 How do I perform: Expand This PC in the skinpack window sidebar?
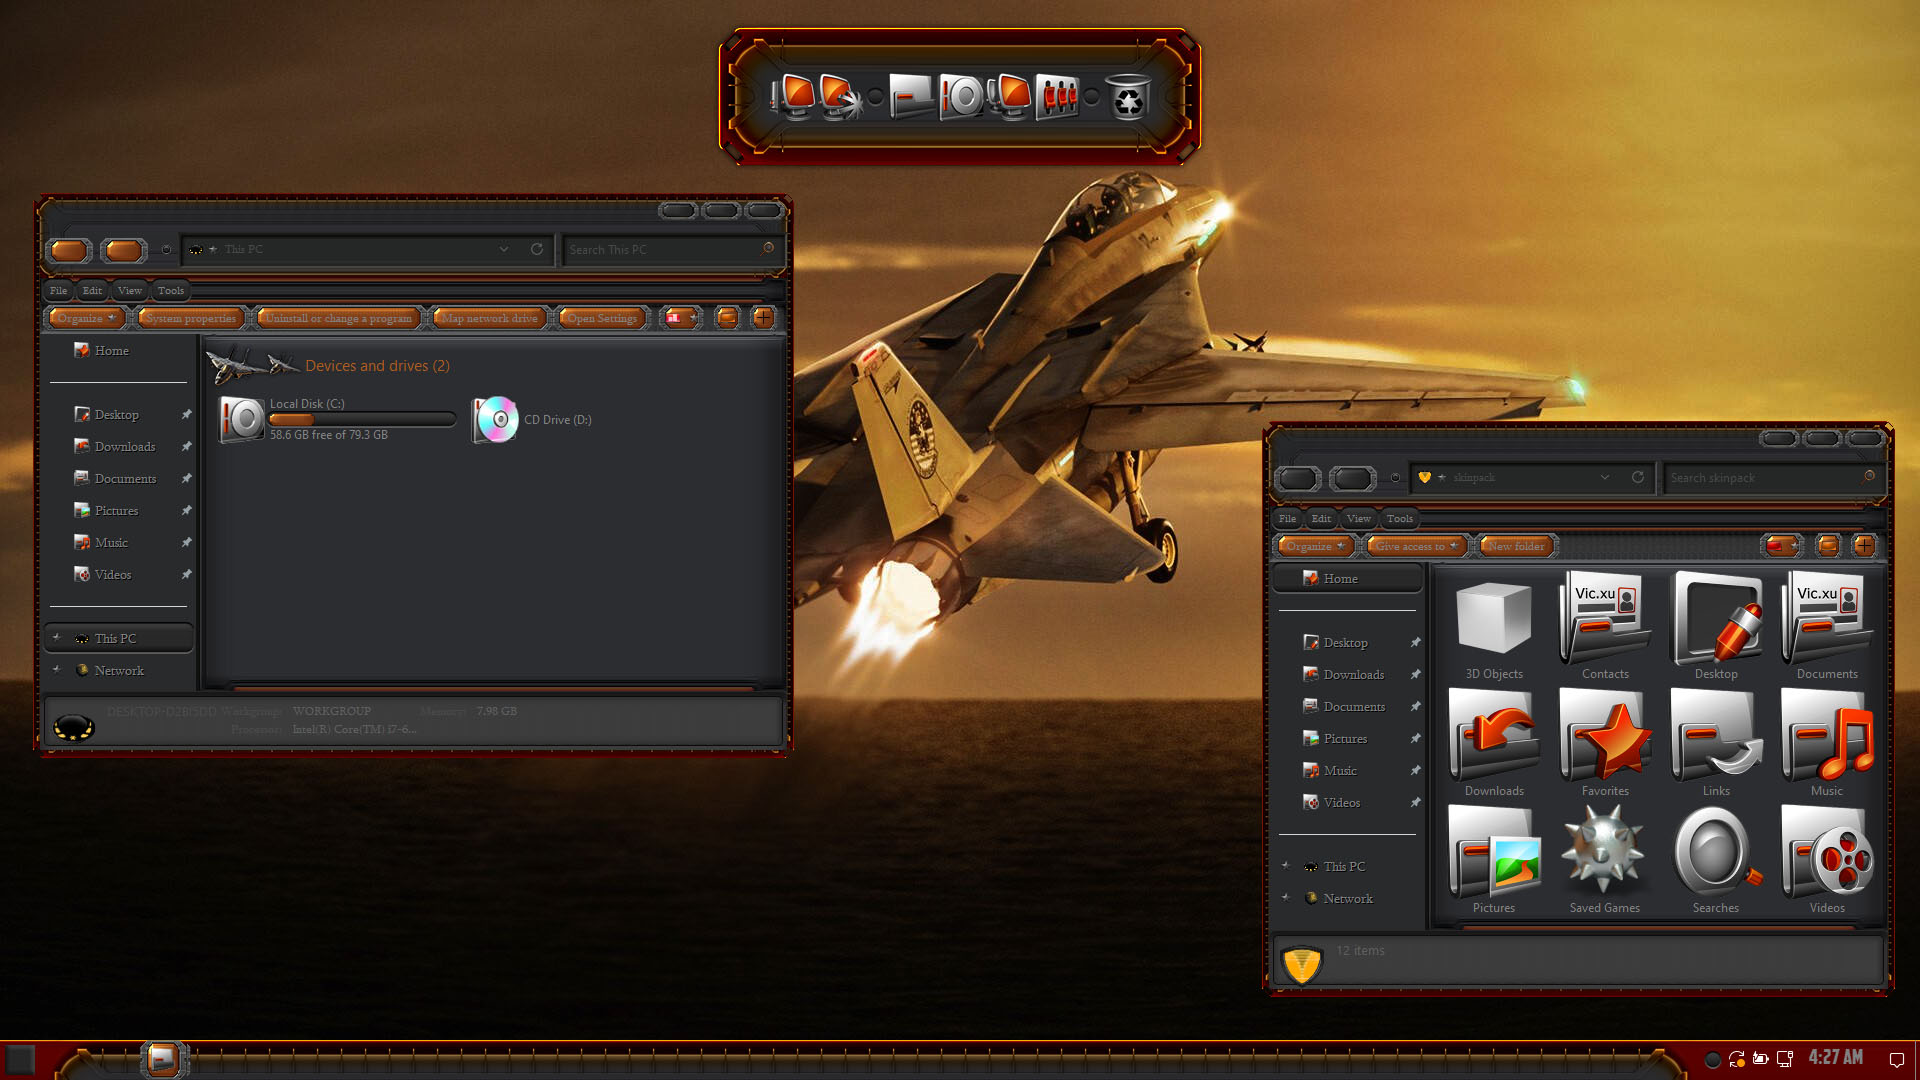[x=1287, y=866]
